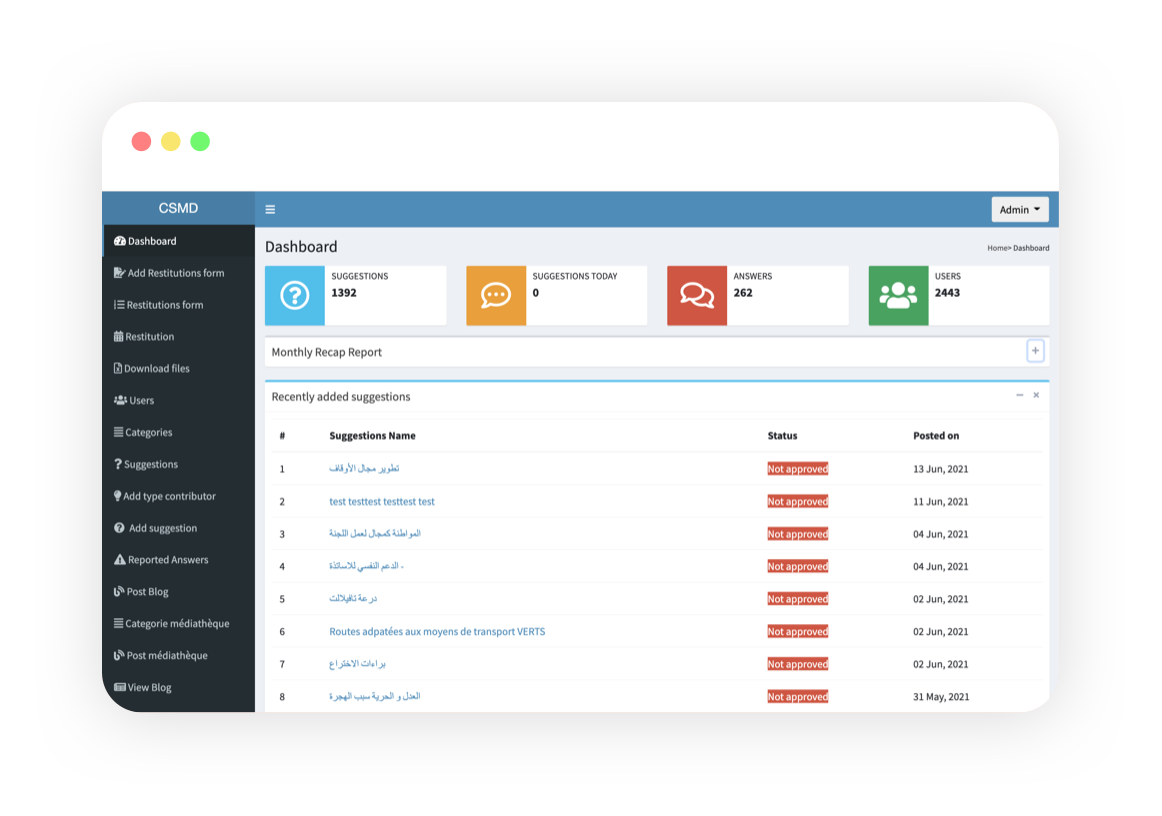Toggle closed the Recently added suggestions widget

pyautogui.click(x=1036, y=395)
